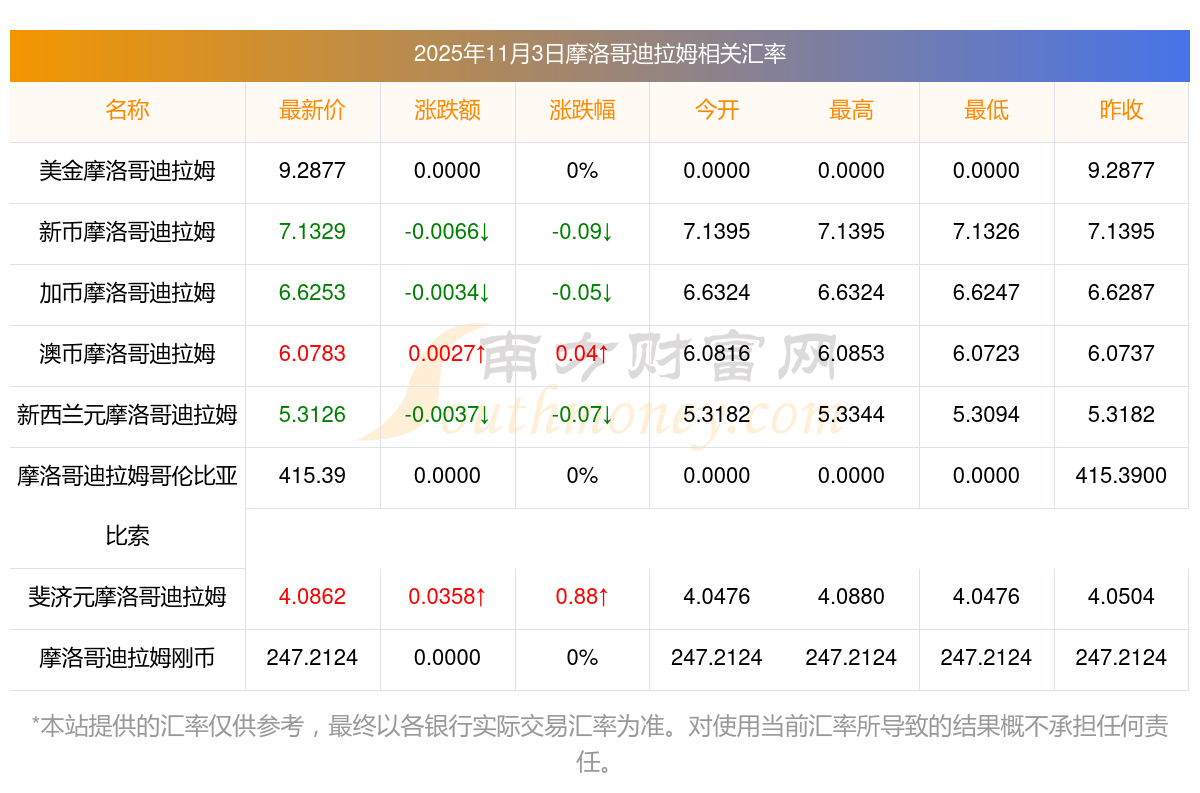1200x793 pixels.
Task: Click the previous close 6.0737
Action: point(1121,354)
